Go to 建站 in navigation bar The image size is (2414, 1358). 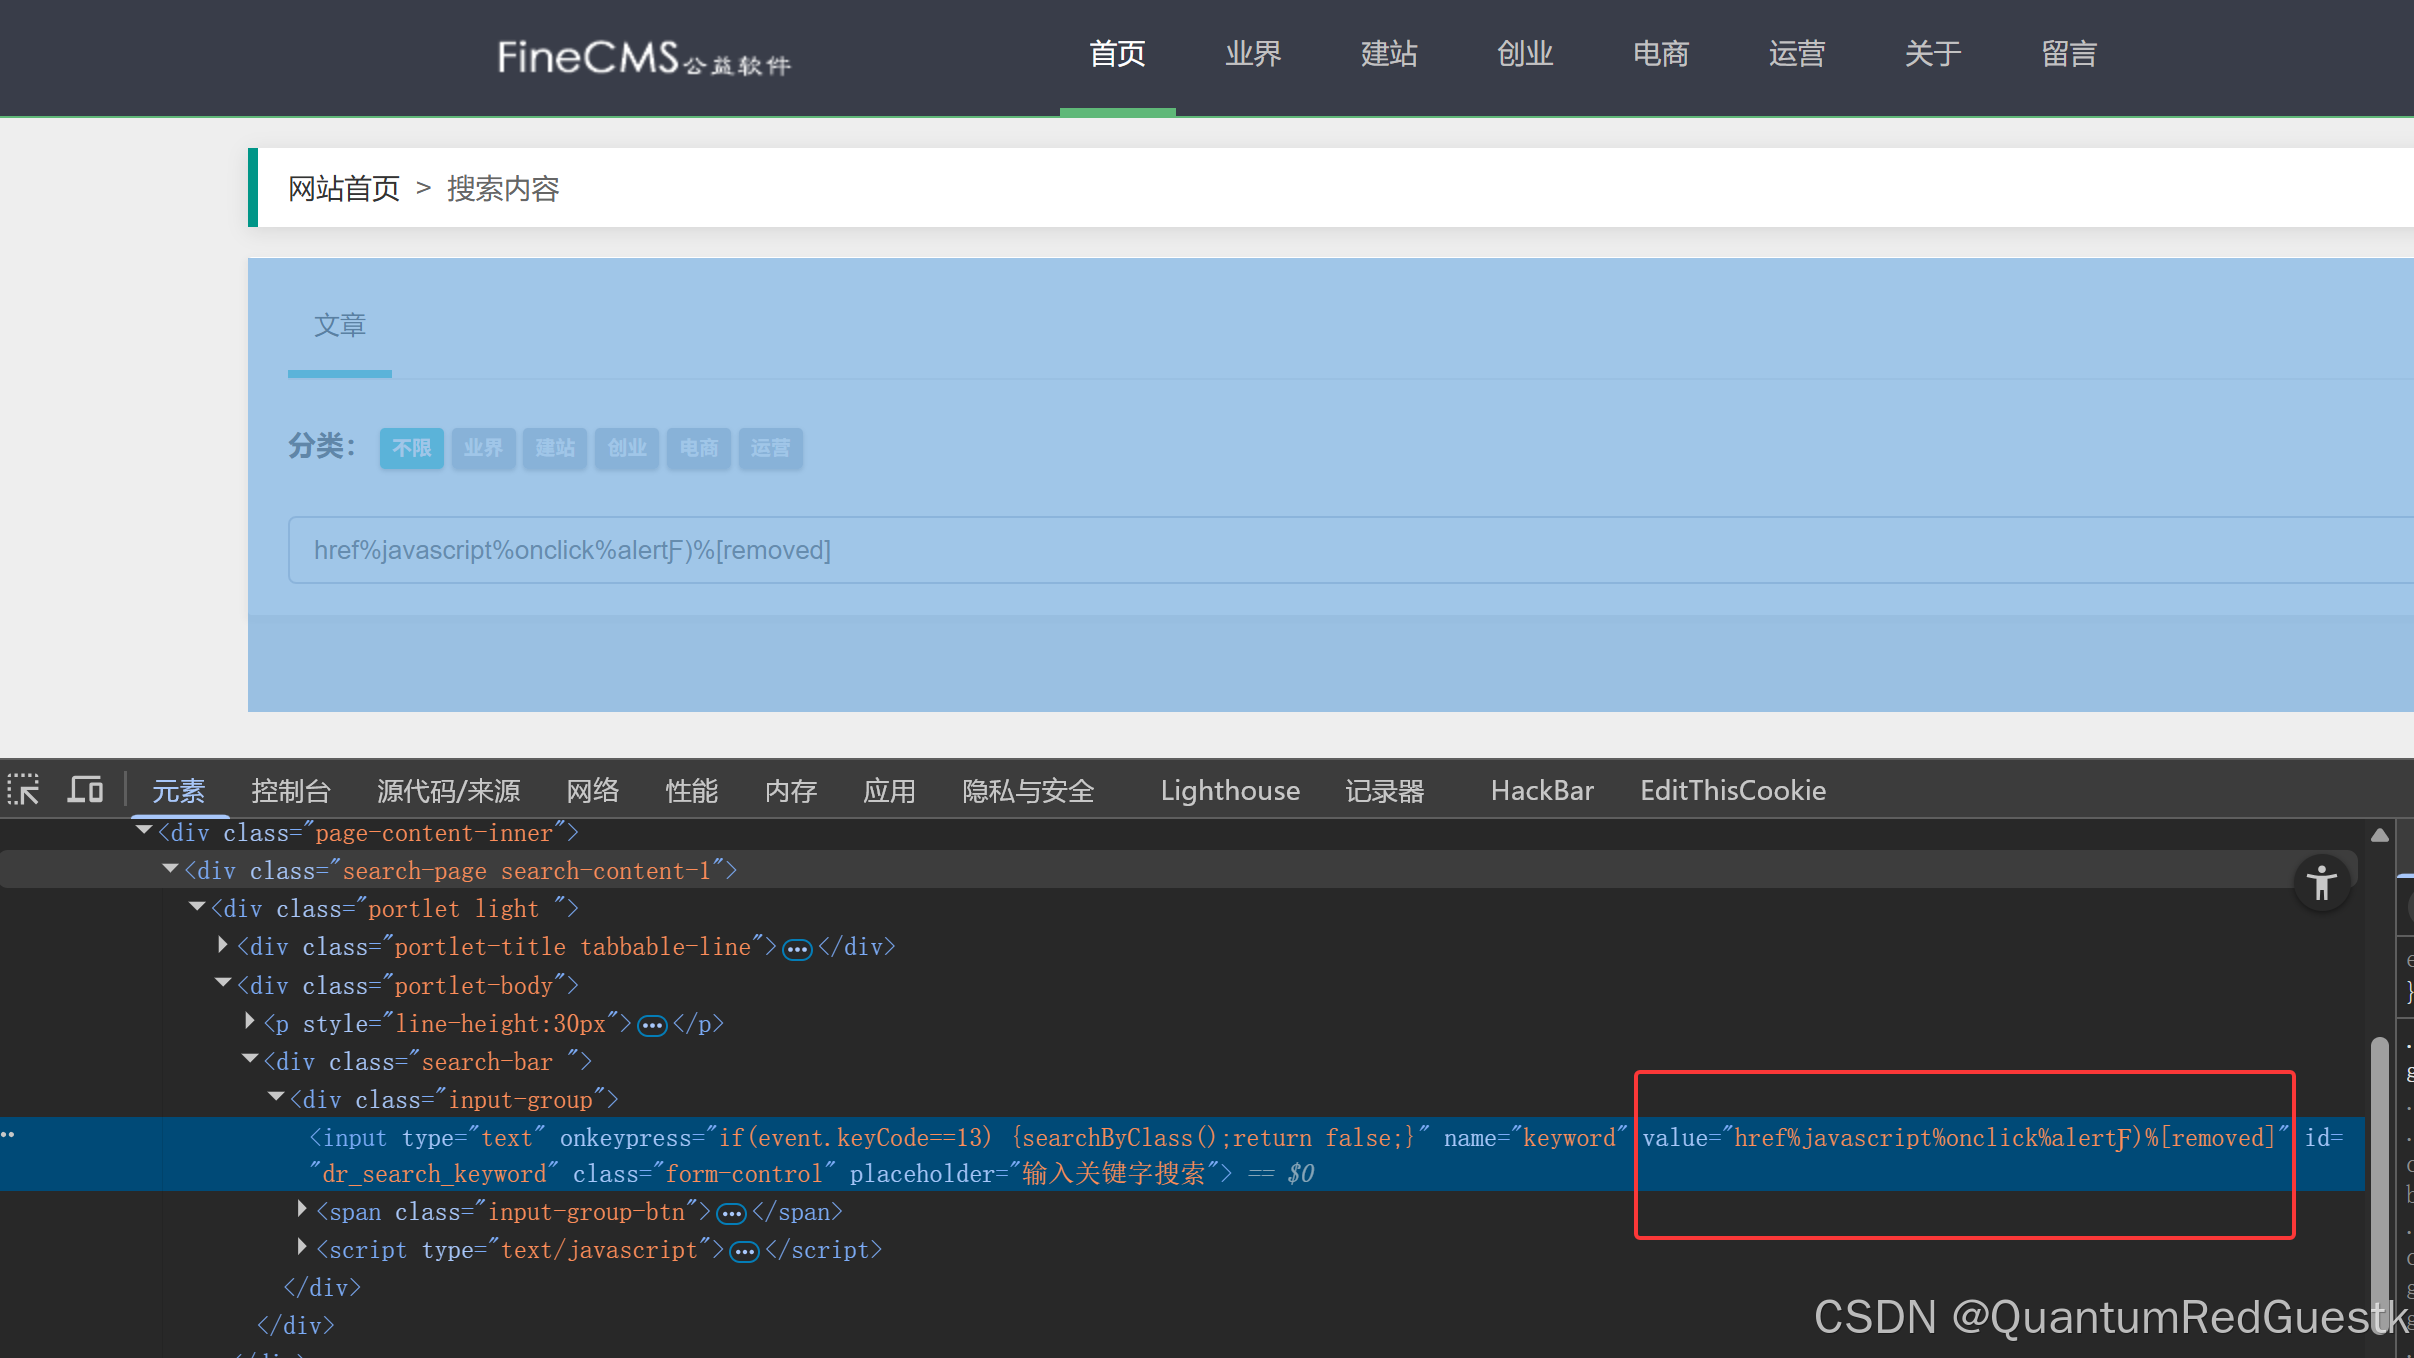(1389, 54)
